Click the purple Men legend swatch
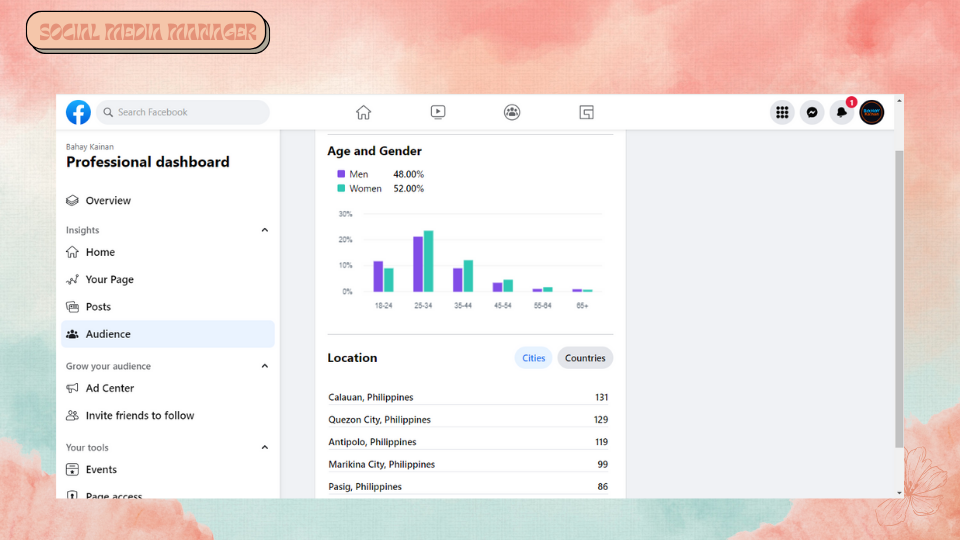The image size is (960, 540). point(341,174)
